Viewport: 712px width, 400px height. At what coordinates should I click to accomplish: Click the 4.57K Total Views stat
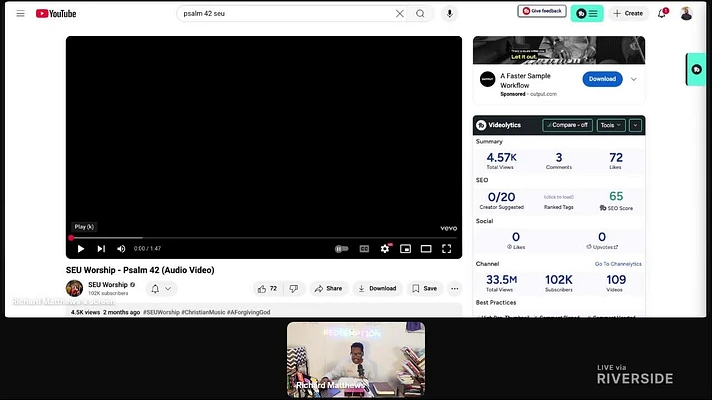(x=501, y=160)
